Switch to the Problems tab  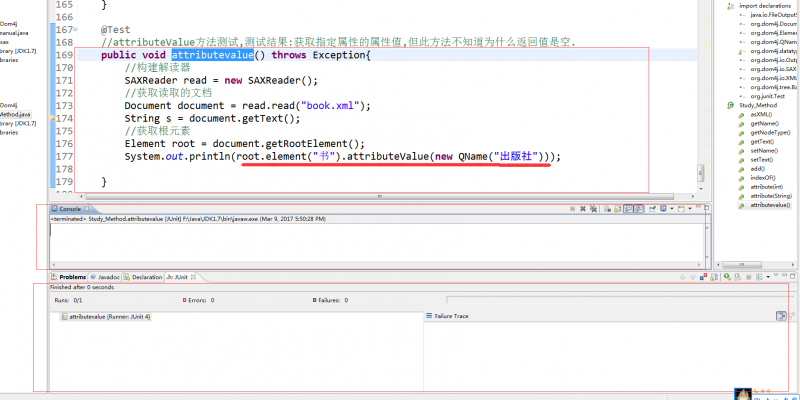[70, 277]
